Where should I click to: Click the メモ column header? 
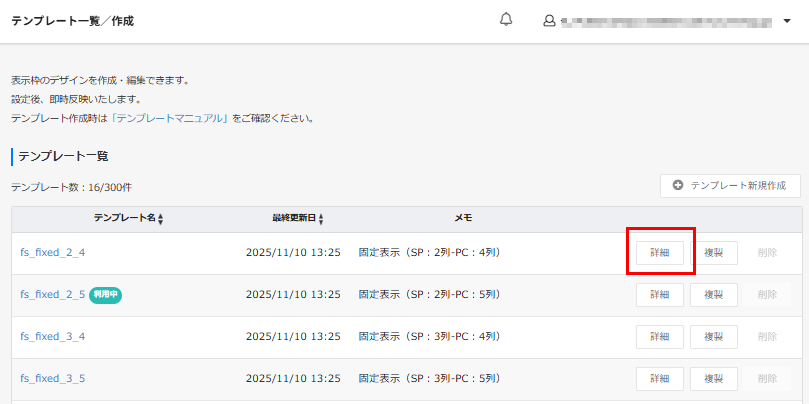click(463, 218)
